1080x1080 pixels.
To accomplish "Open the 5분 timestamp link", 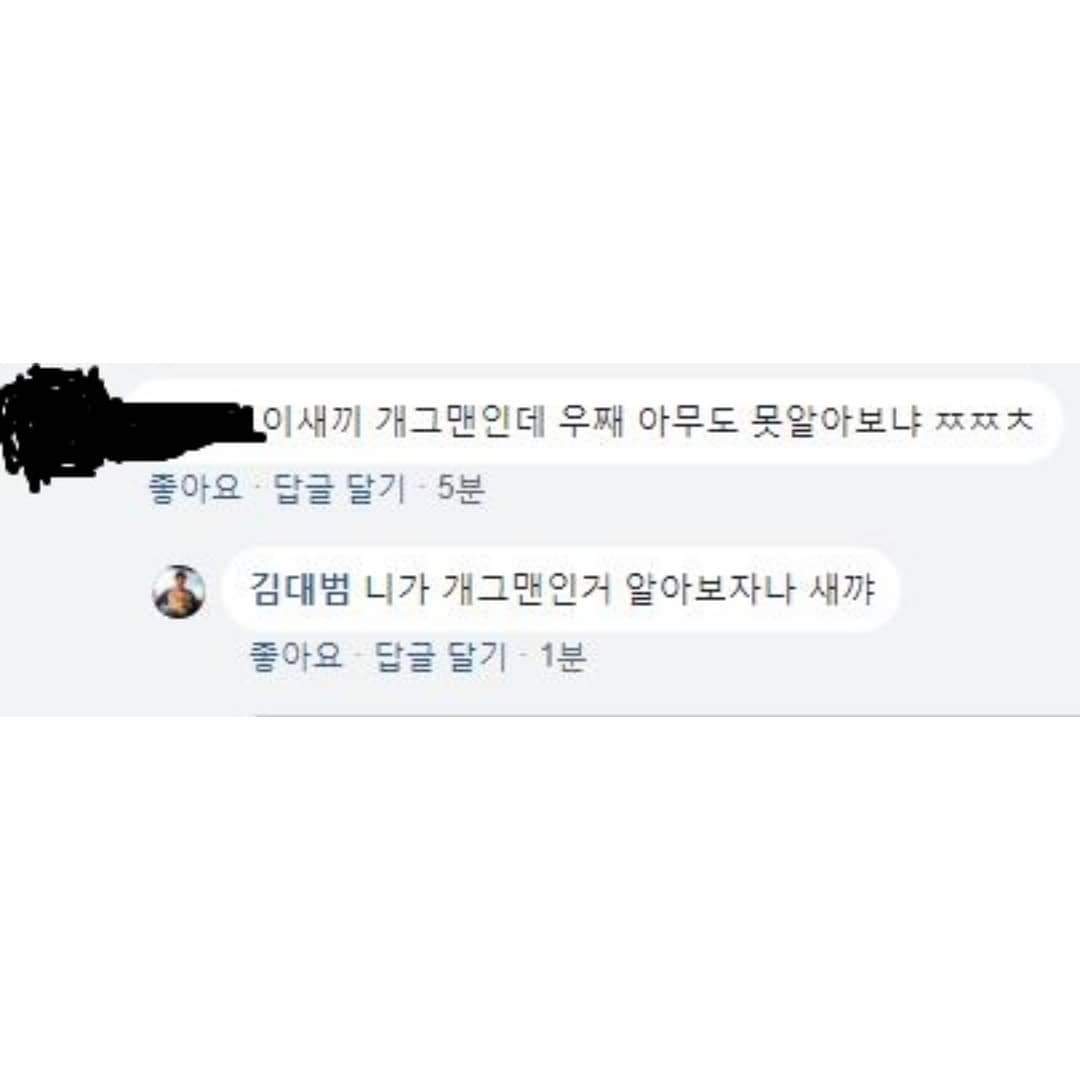I will point(461,488).
